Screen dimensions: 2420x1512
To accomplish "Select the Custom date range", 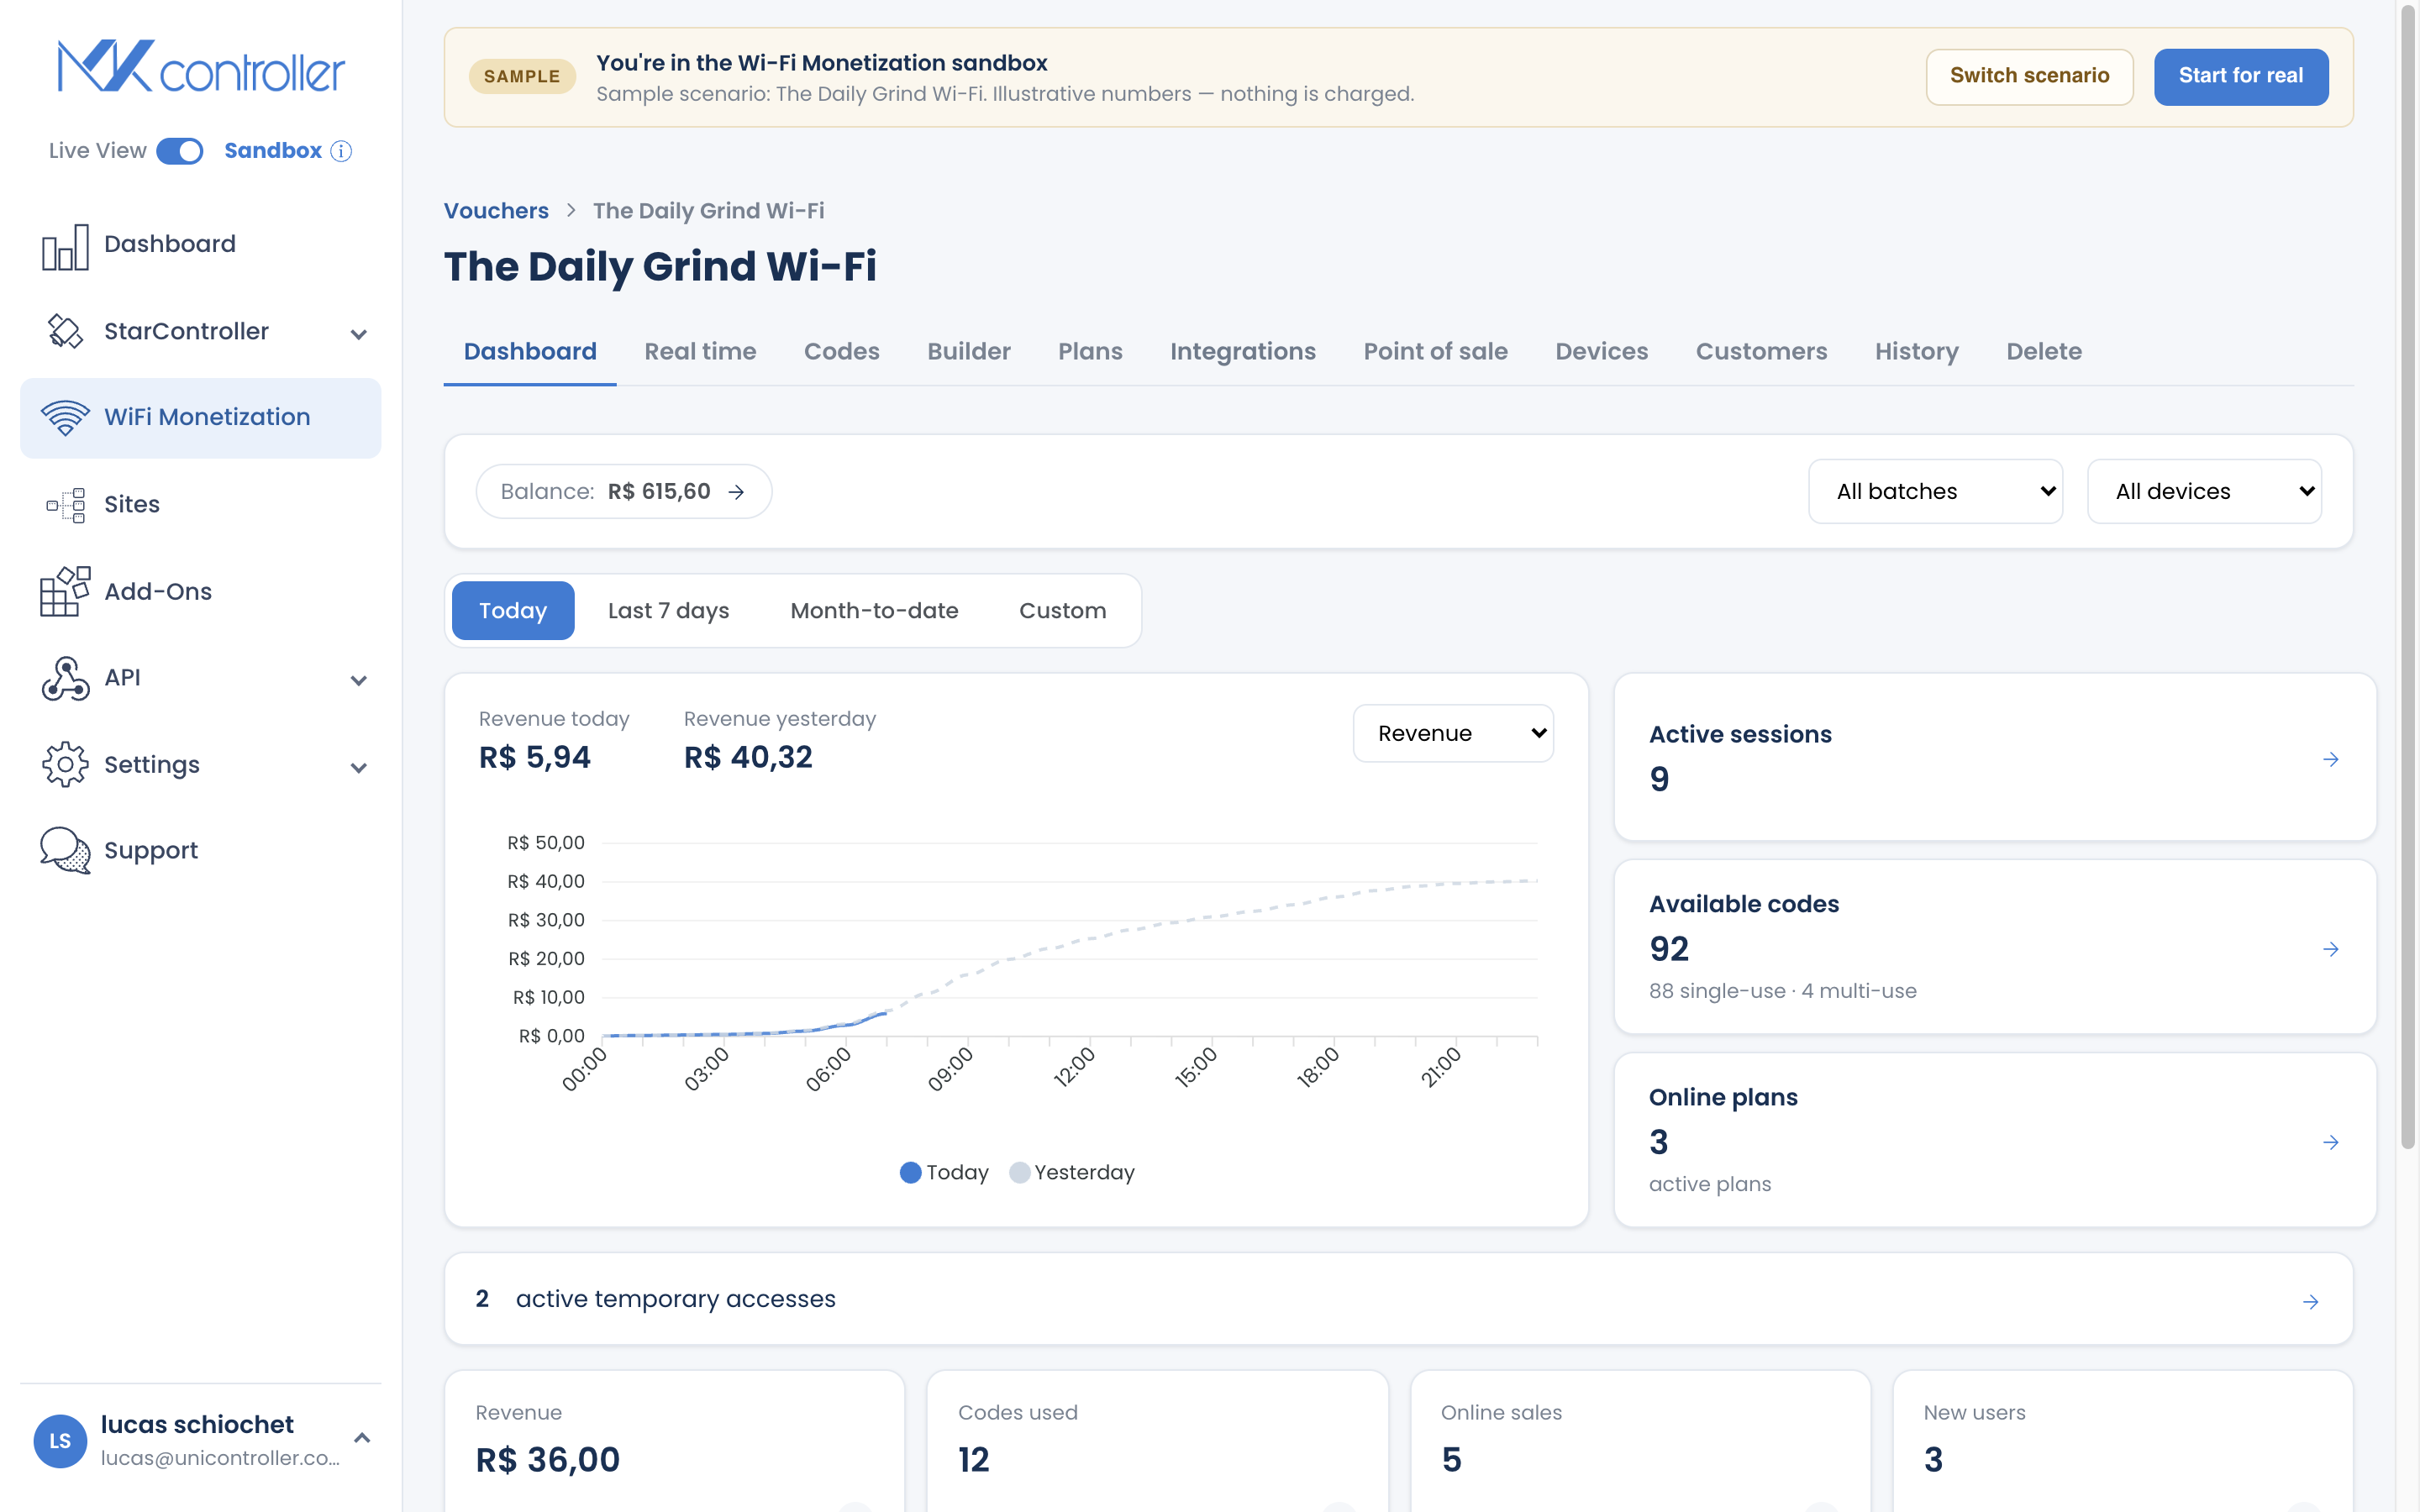I will click(1062, 610).
